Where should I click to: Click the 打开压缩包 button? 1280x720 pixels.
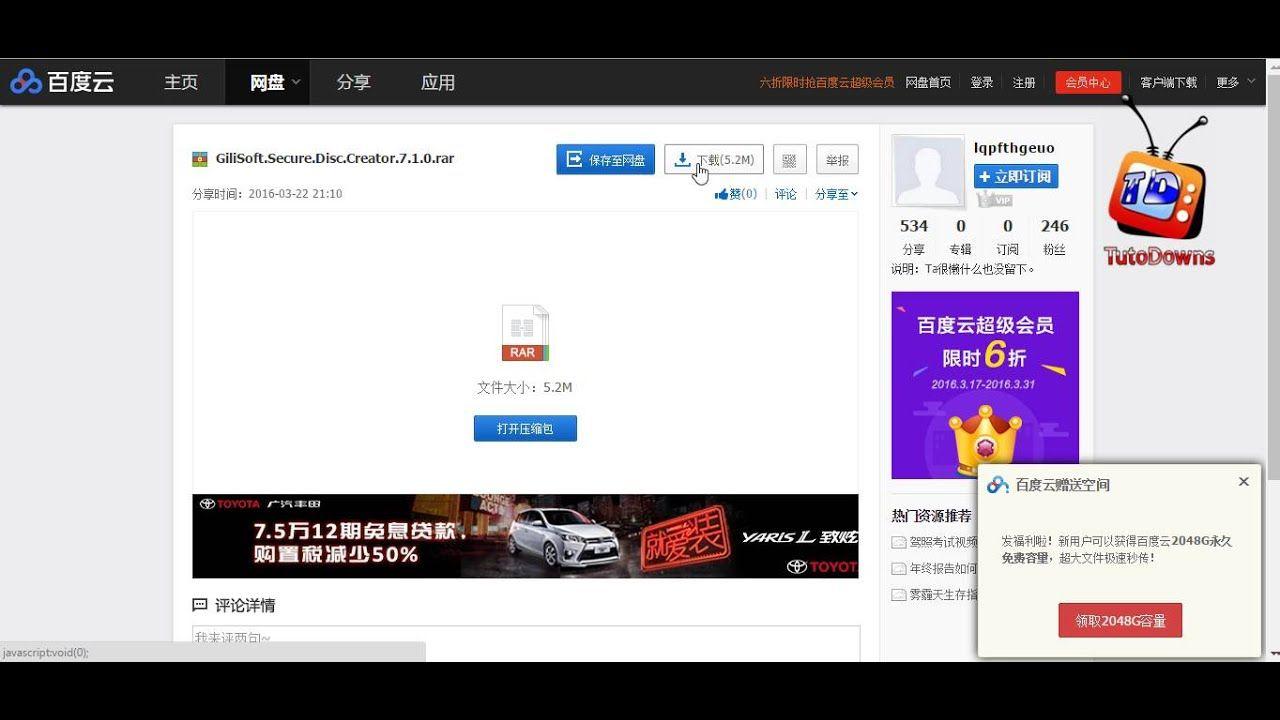[x=525, y=428]
